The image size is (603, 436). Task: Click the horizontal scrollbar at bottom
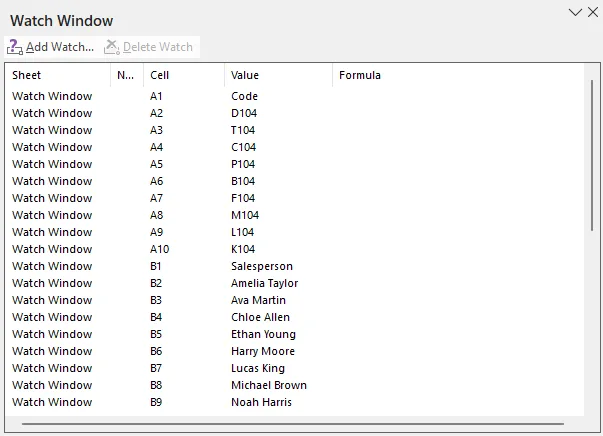coord(293,424)
